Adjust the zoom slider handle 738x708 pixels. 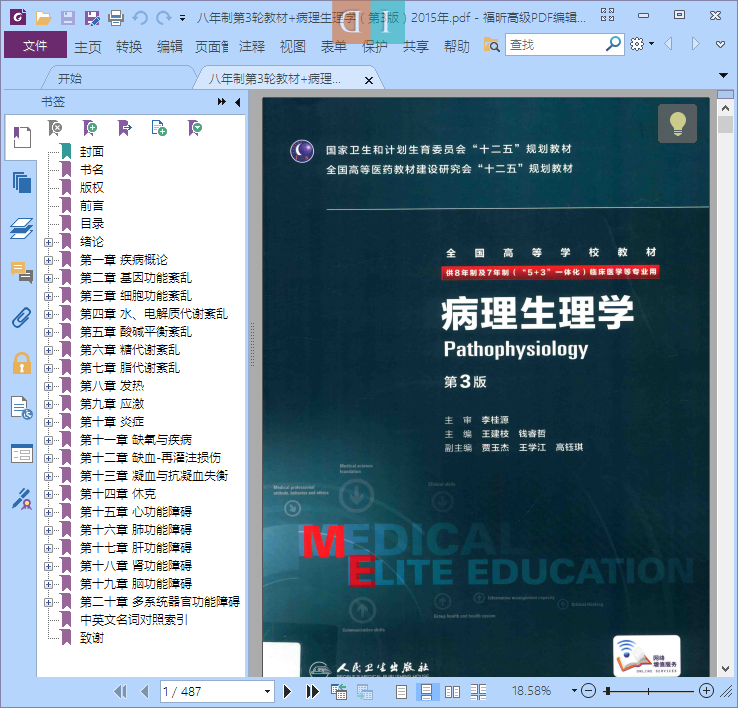pos(608,691)
